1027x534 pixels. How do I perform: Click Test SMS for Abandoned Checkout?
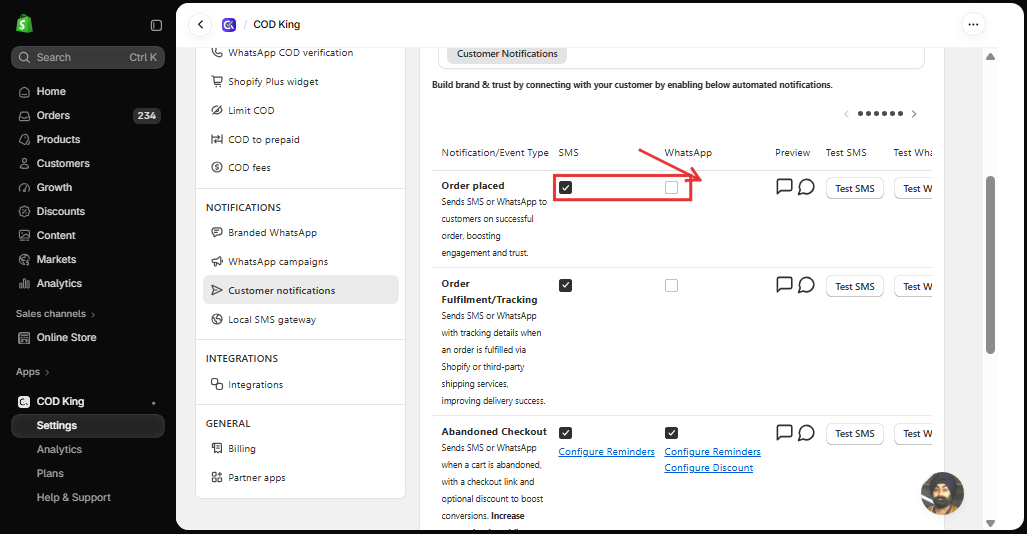pos(855,434)
